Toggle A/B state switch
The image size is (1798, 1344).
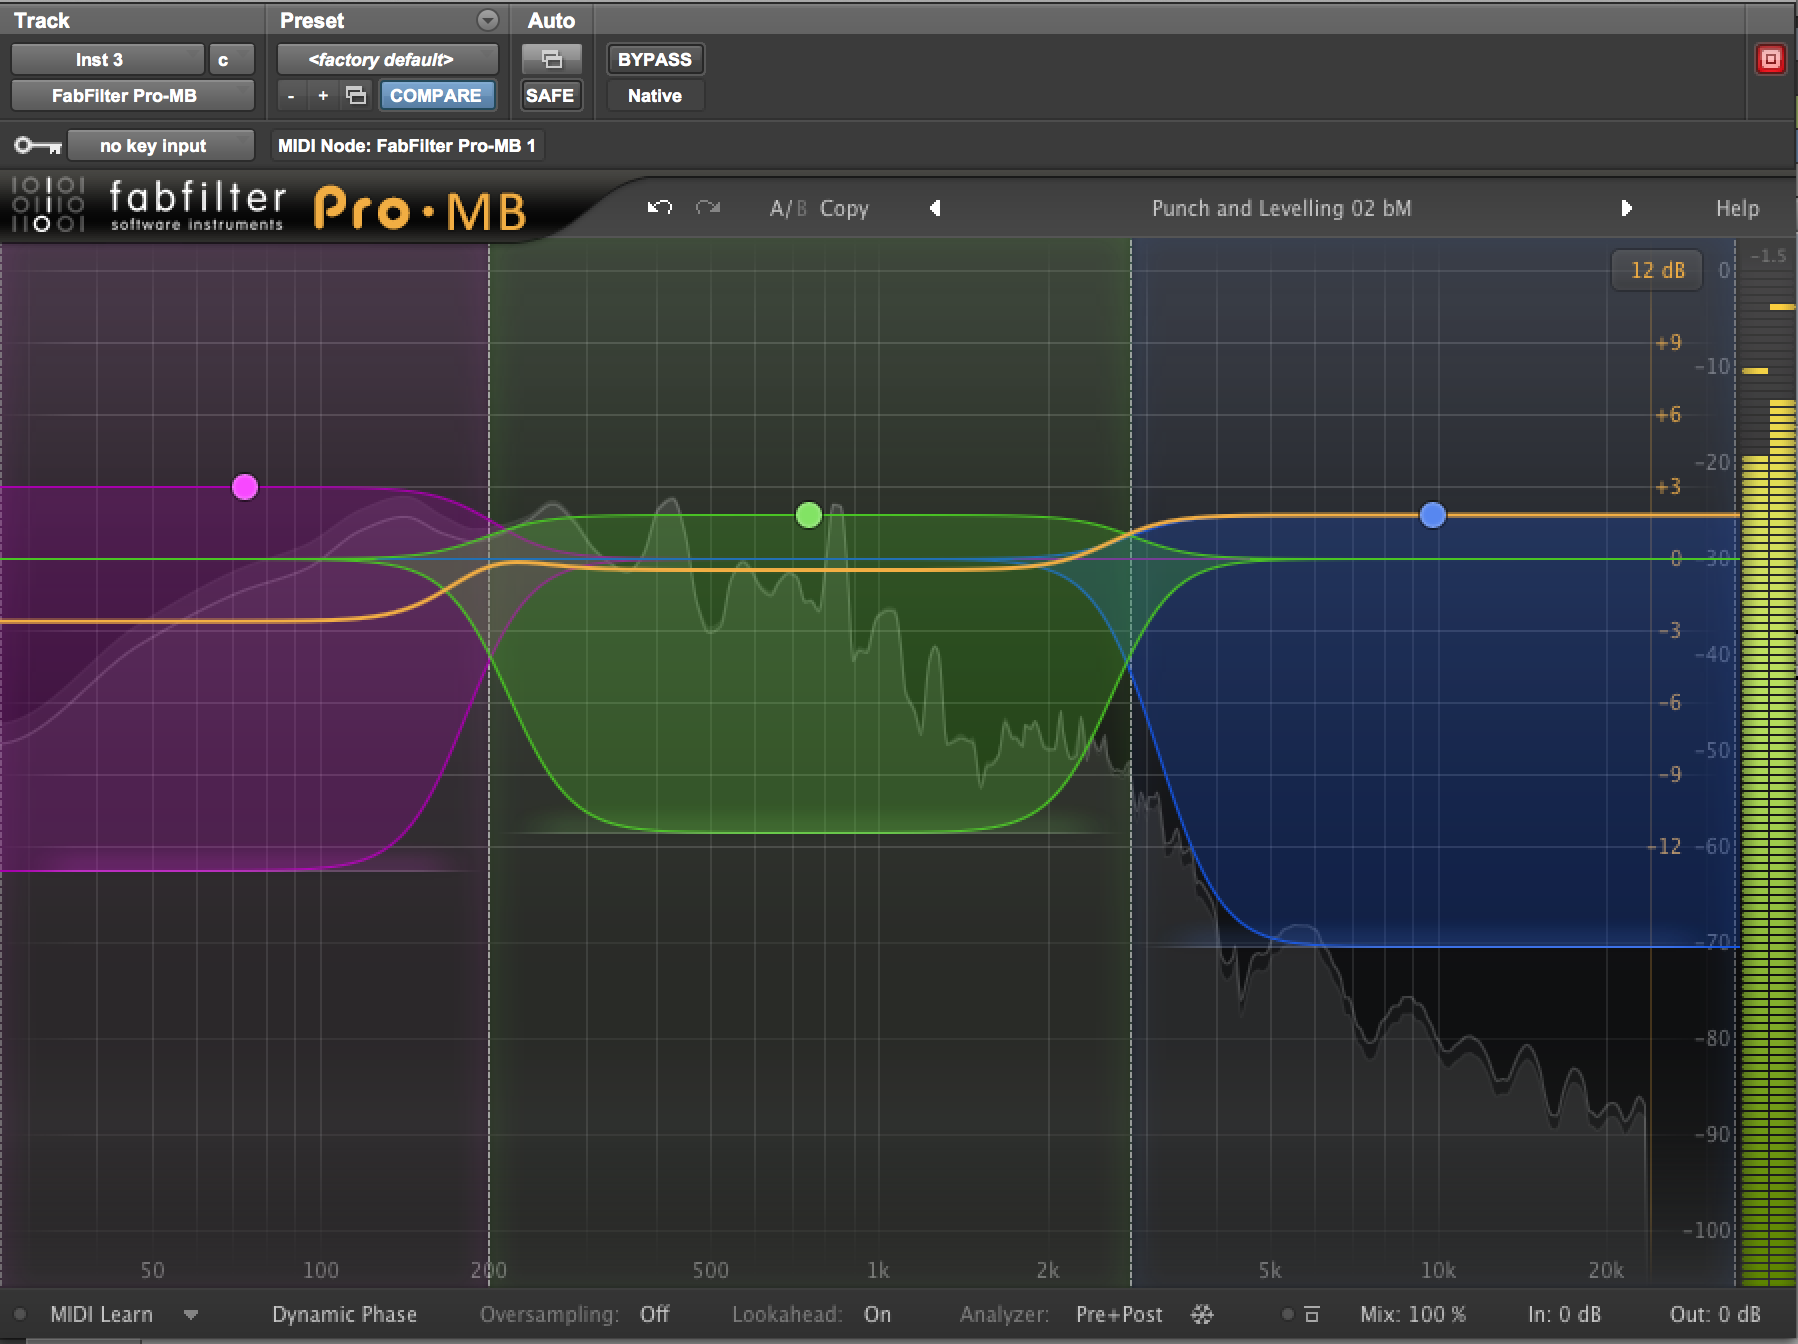788,208
